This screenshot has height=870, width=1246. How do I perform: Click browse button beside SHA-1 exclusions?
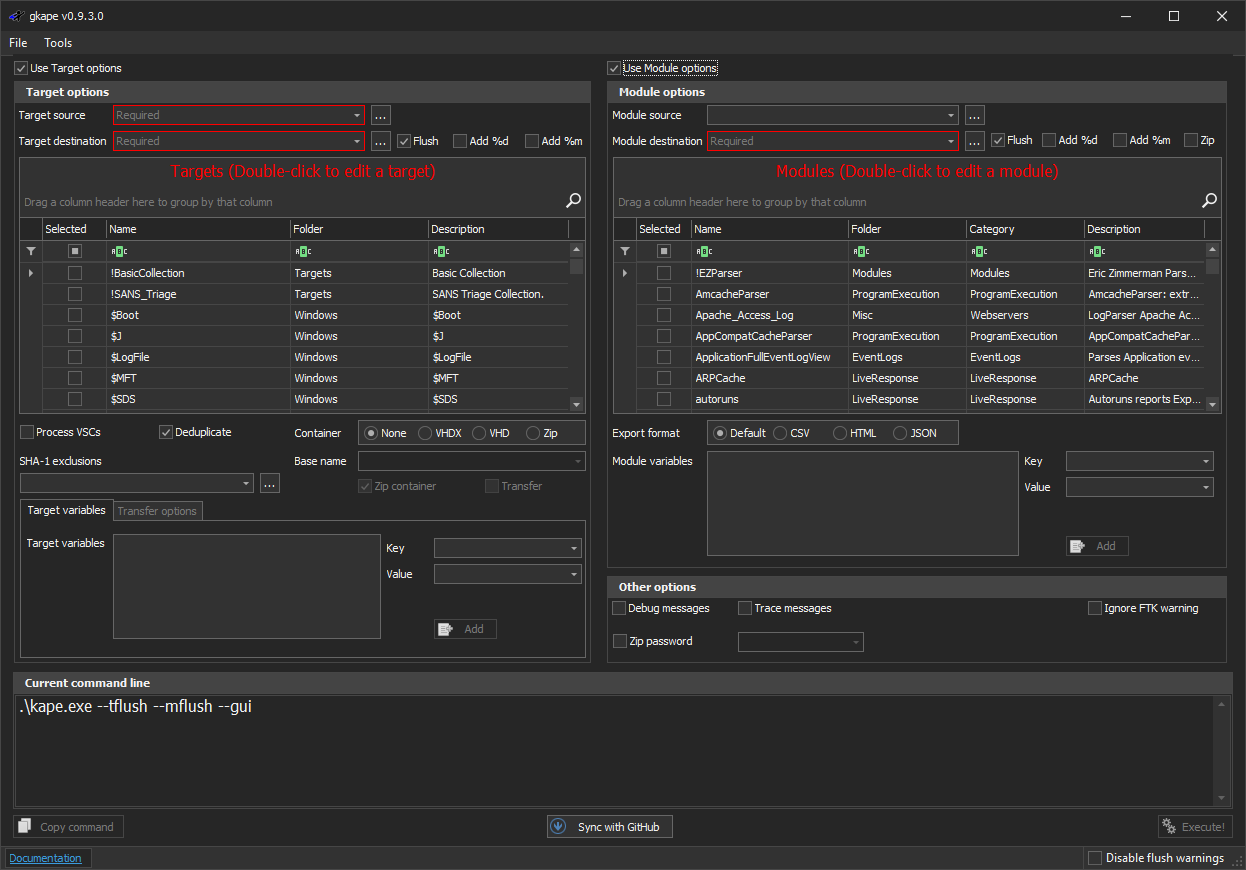coord(270,484)
